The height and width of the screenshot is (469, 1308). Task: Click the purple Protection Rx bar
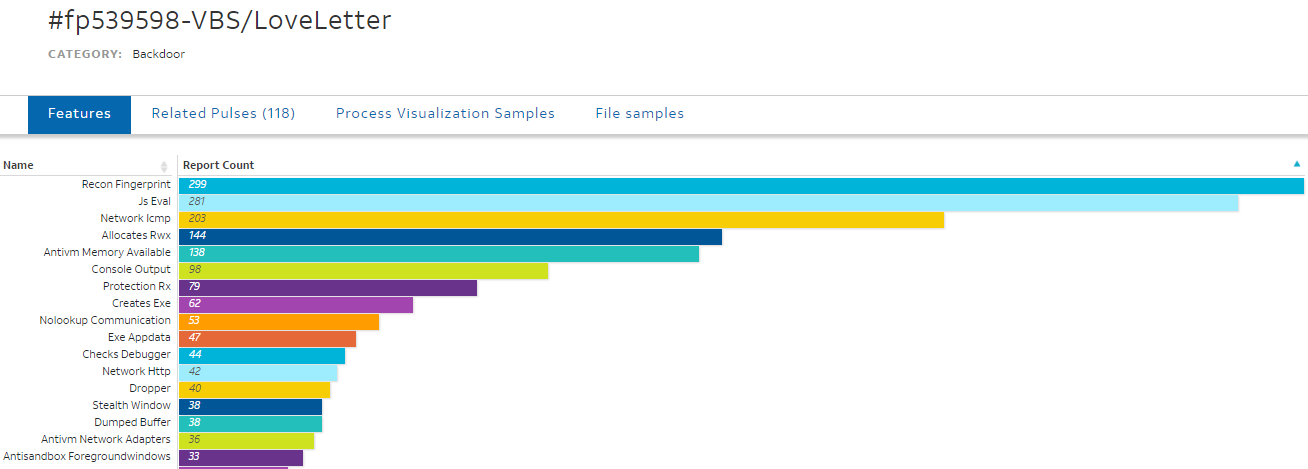coord(327,287)
